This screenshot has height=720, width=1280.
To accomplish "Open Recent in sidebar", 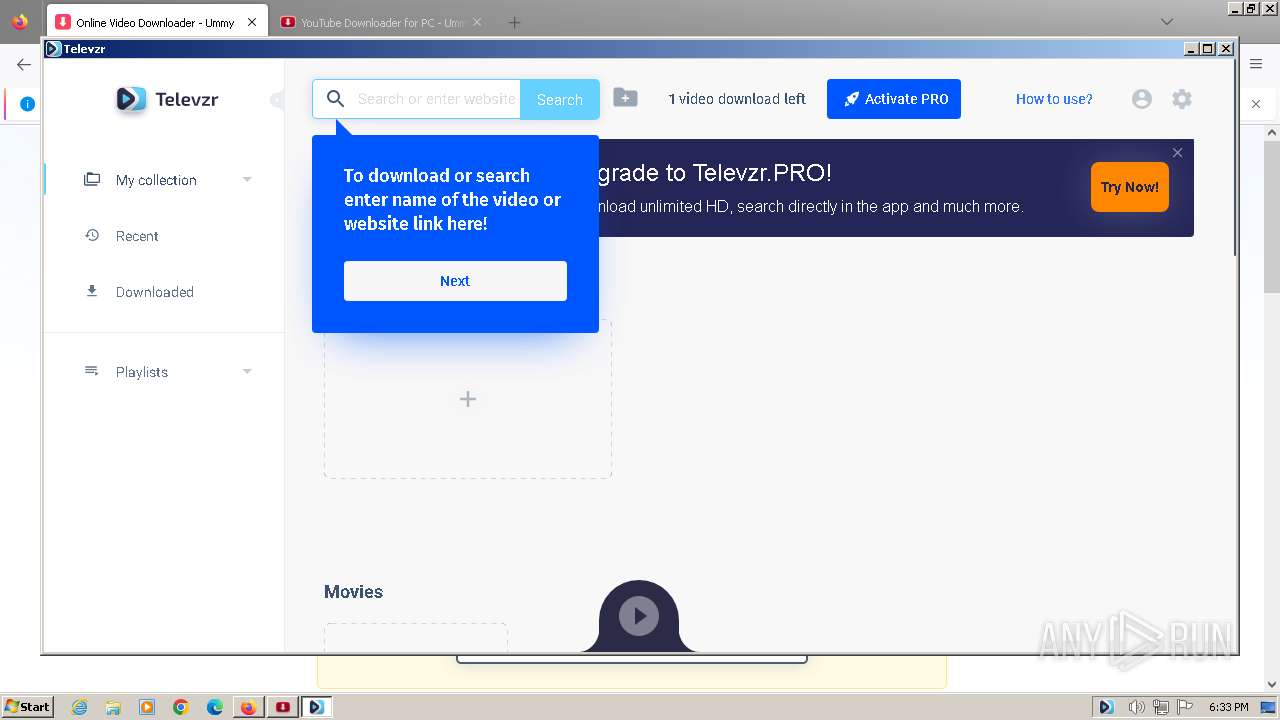I will [137, 236].
